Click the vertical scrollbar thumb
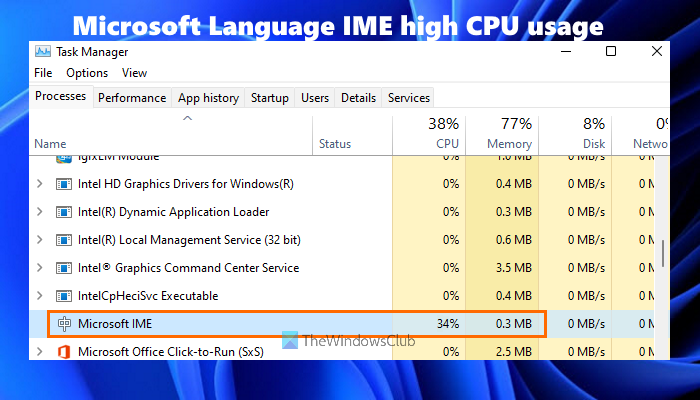This screenshot has height=400, width=700. click(663, 252)
